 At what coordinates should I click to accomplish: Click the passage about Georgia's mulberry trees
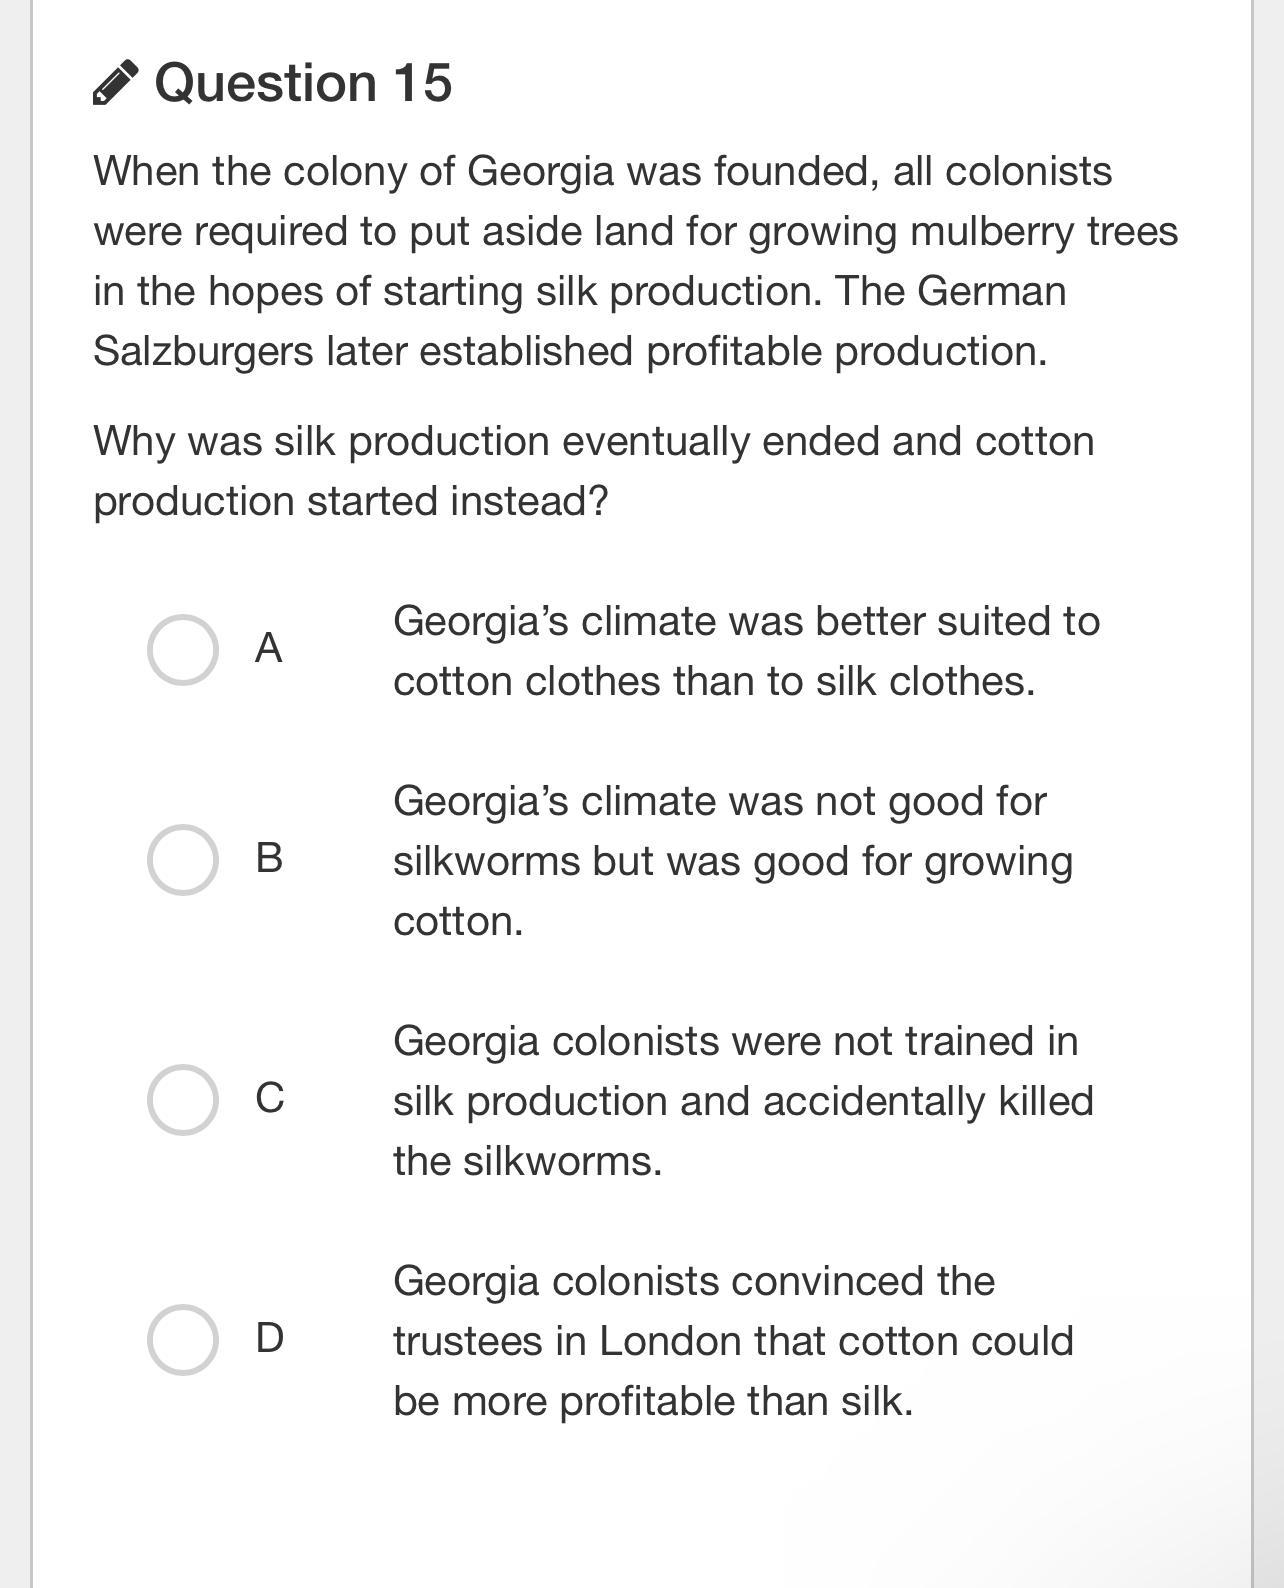(x=635, y=261)
